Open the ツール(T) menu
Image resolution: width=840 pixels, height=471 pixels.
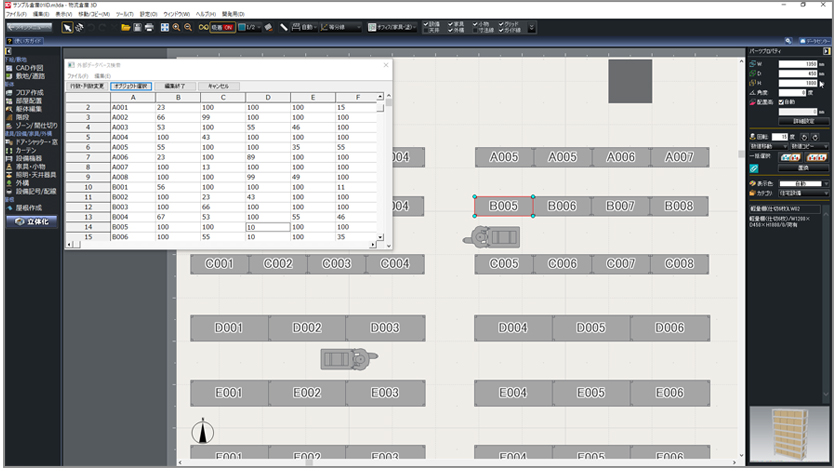[x=125, y=14]
